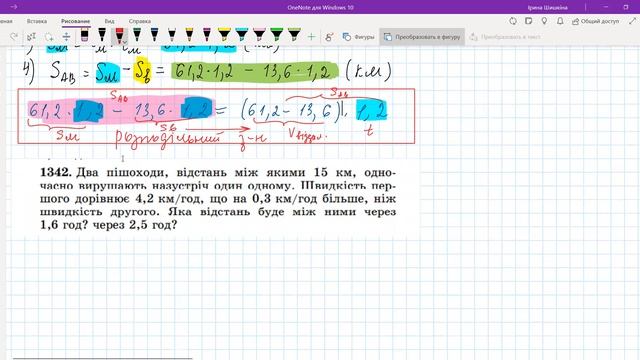
Task: Add a new pen with plus icon
Action: coord(311,37)
